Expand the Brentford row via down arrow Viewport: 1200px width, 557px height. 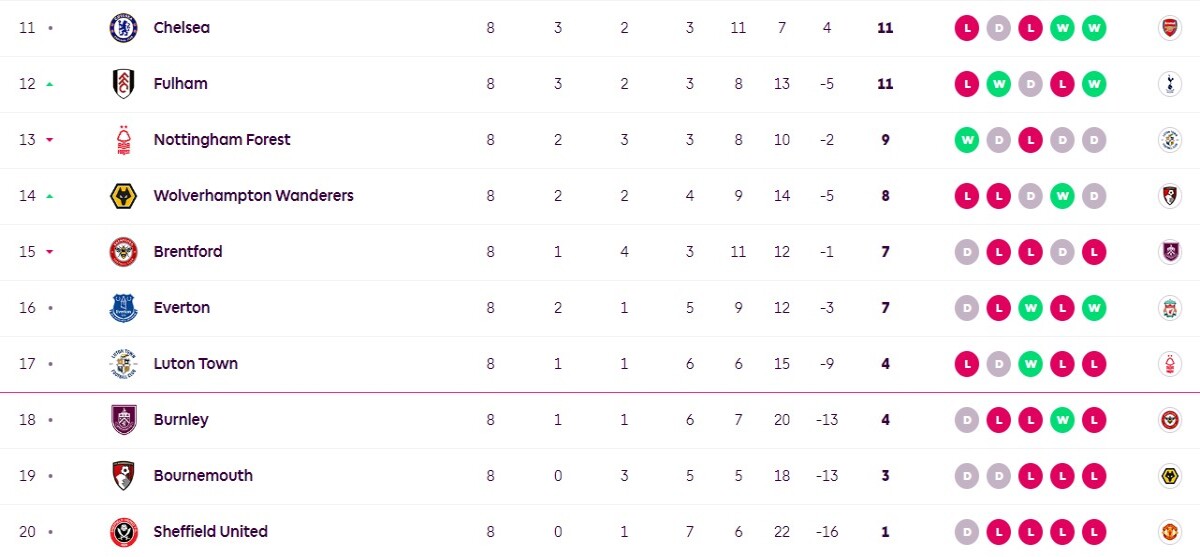tap(50, 252)
